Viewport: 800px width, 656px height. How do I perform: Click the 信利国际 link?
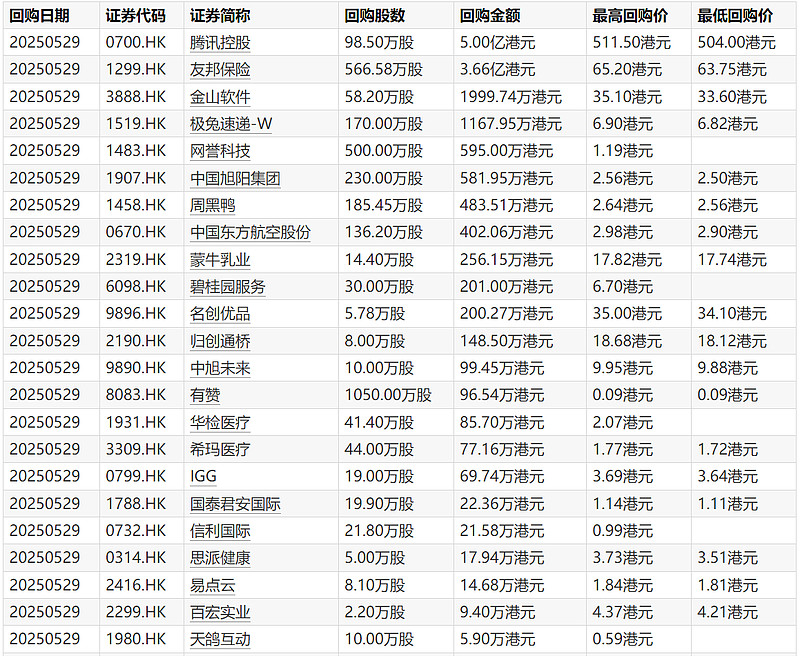point(220,531)
